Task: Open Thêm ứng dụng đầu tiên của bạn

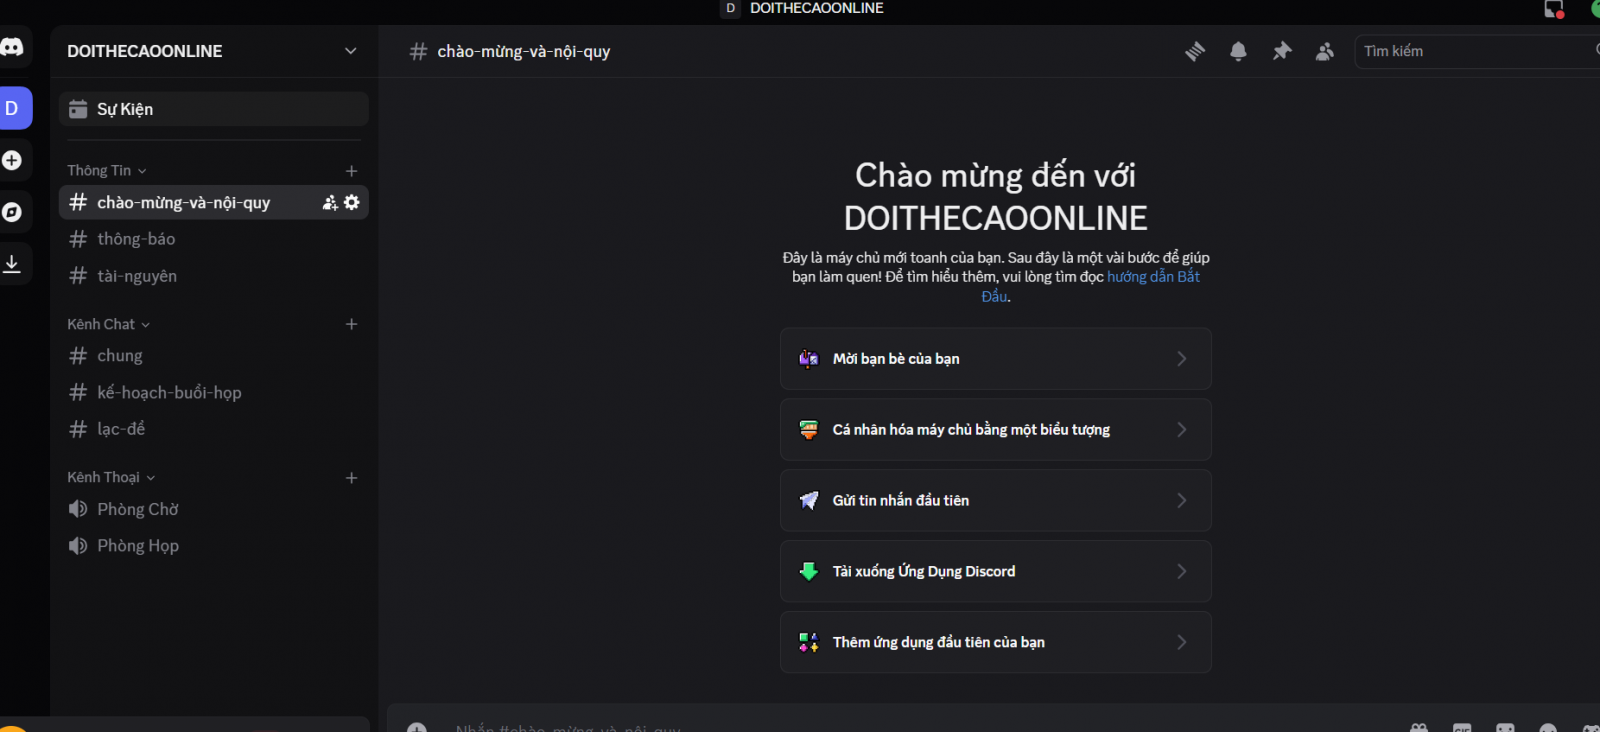Action: point(995,642)
